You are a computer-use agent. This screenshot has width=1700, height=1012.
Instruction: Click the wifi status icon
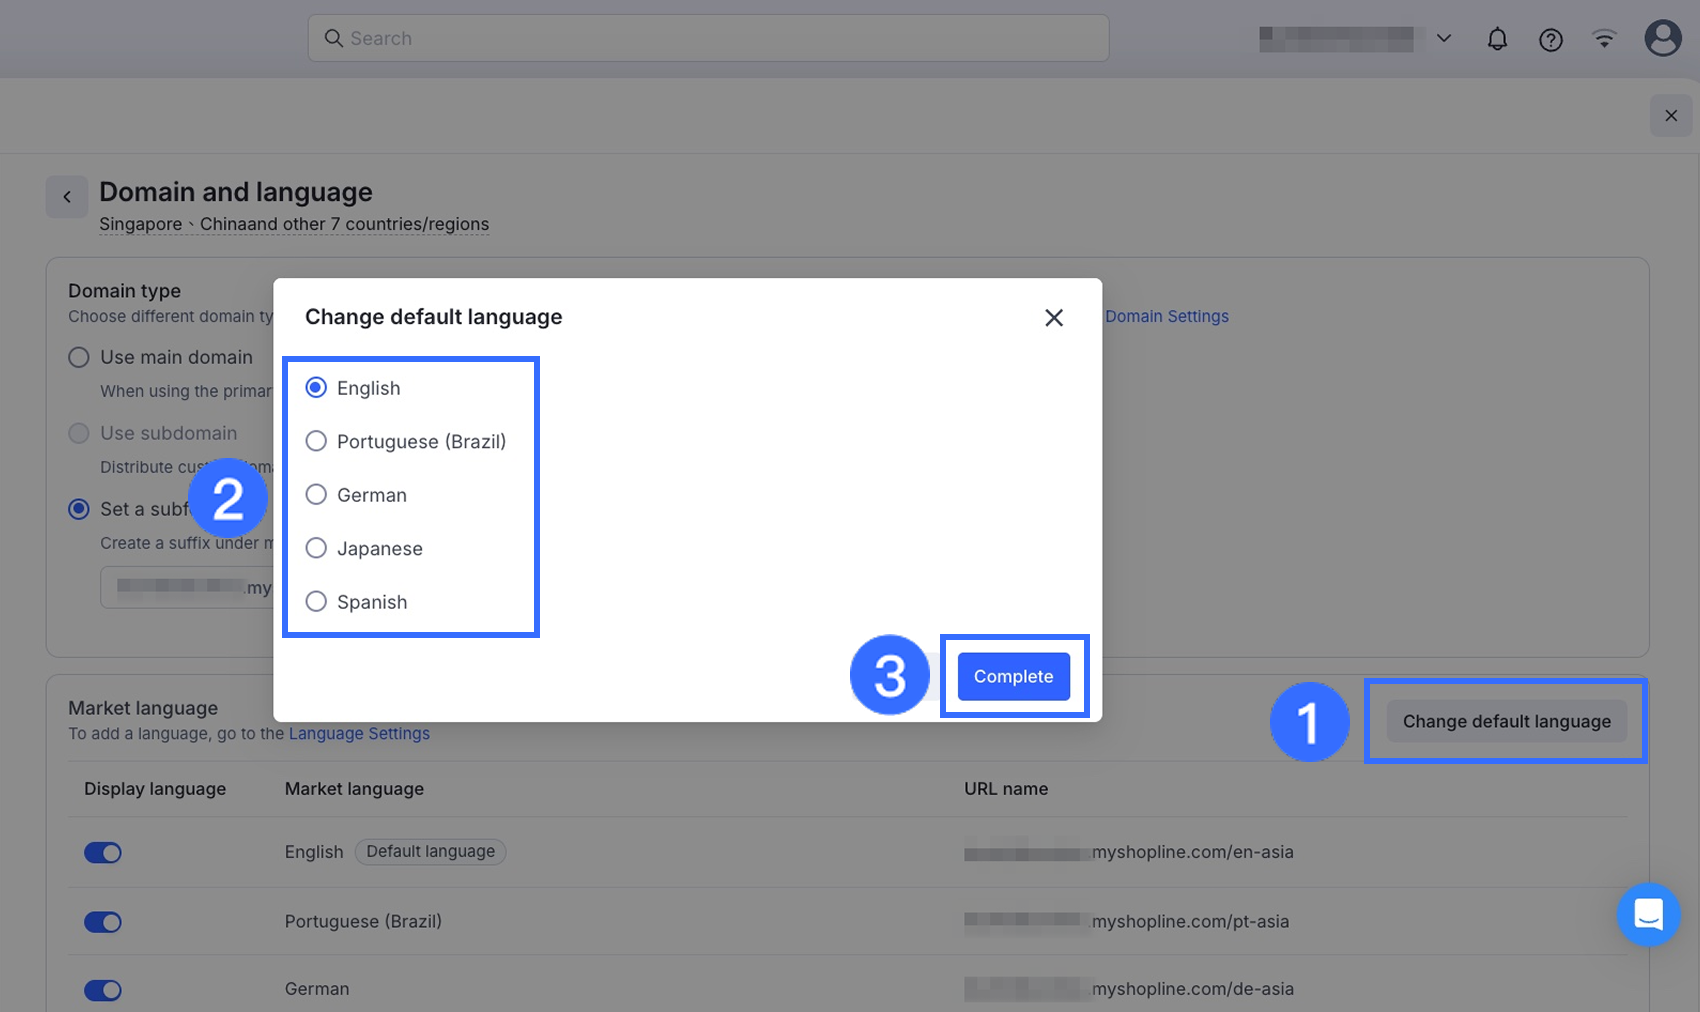(1604, 39)
